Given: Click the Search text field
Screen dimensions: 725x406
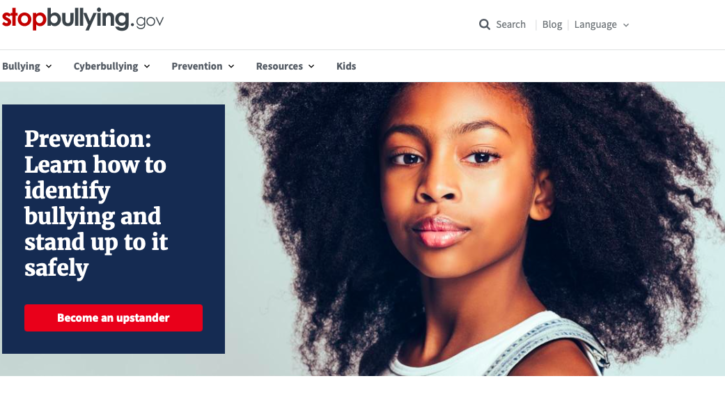Looking at the screenshot, I should [x=510, y=25].
